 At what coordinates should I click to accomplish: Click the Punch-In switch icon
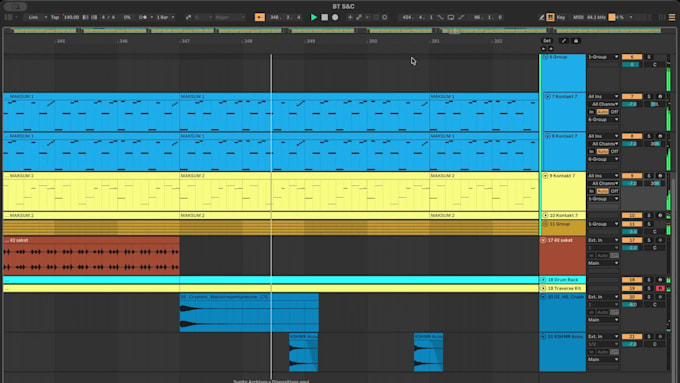440,17
